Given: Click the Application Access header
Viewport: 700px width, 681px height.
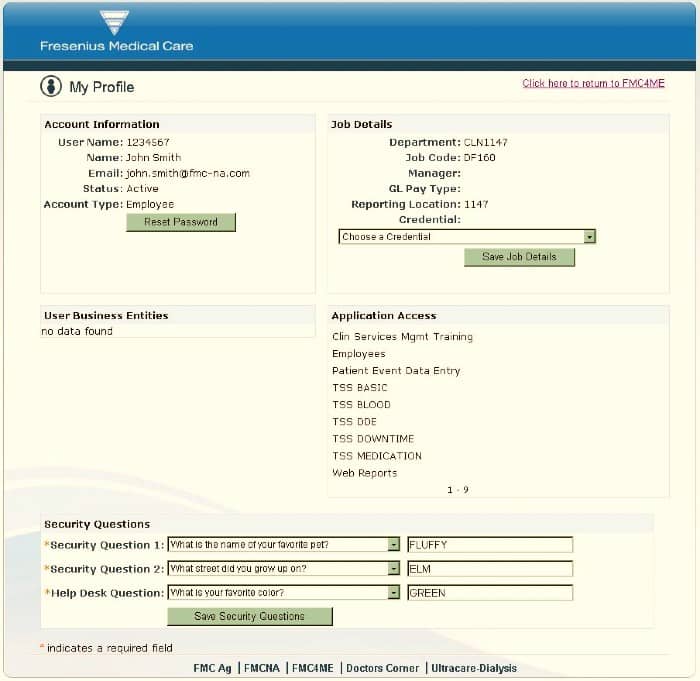Looking at the screenshot, I should pyautogui.click(x=384, y=316).
